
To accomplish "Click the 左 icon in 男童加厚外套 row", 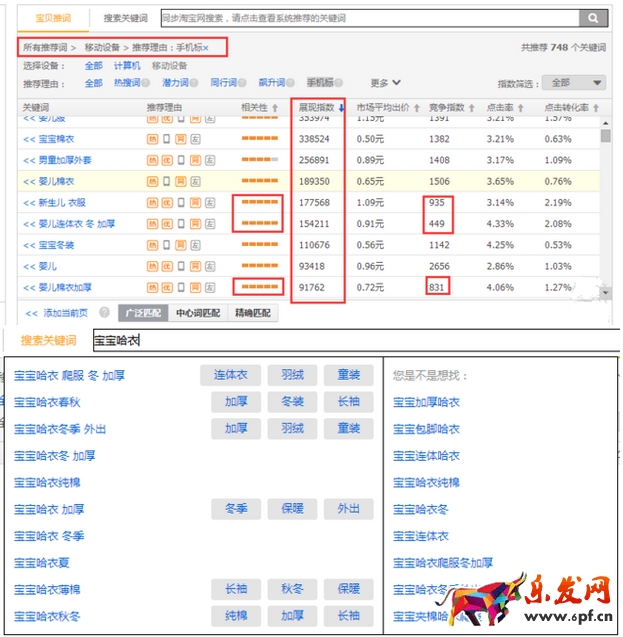I will tap(210, 160).
